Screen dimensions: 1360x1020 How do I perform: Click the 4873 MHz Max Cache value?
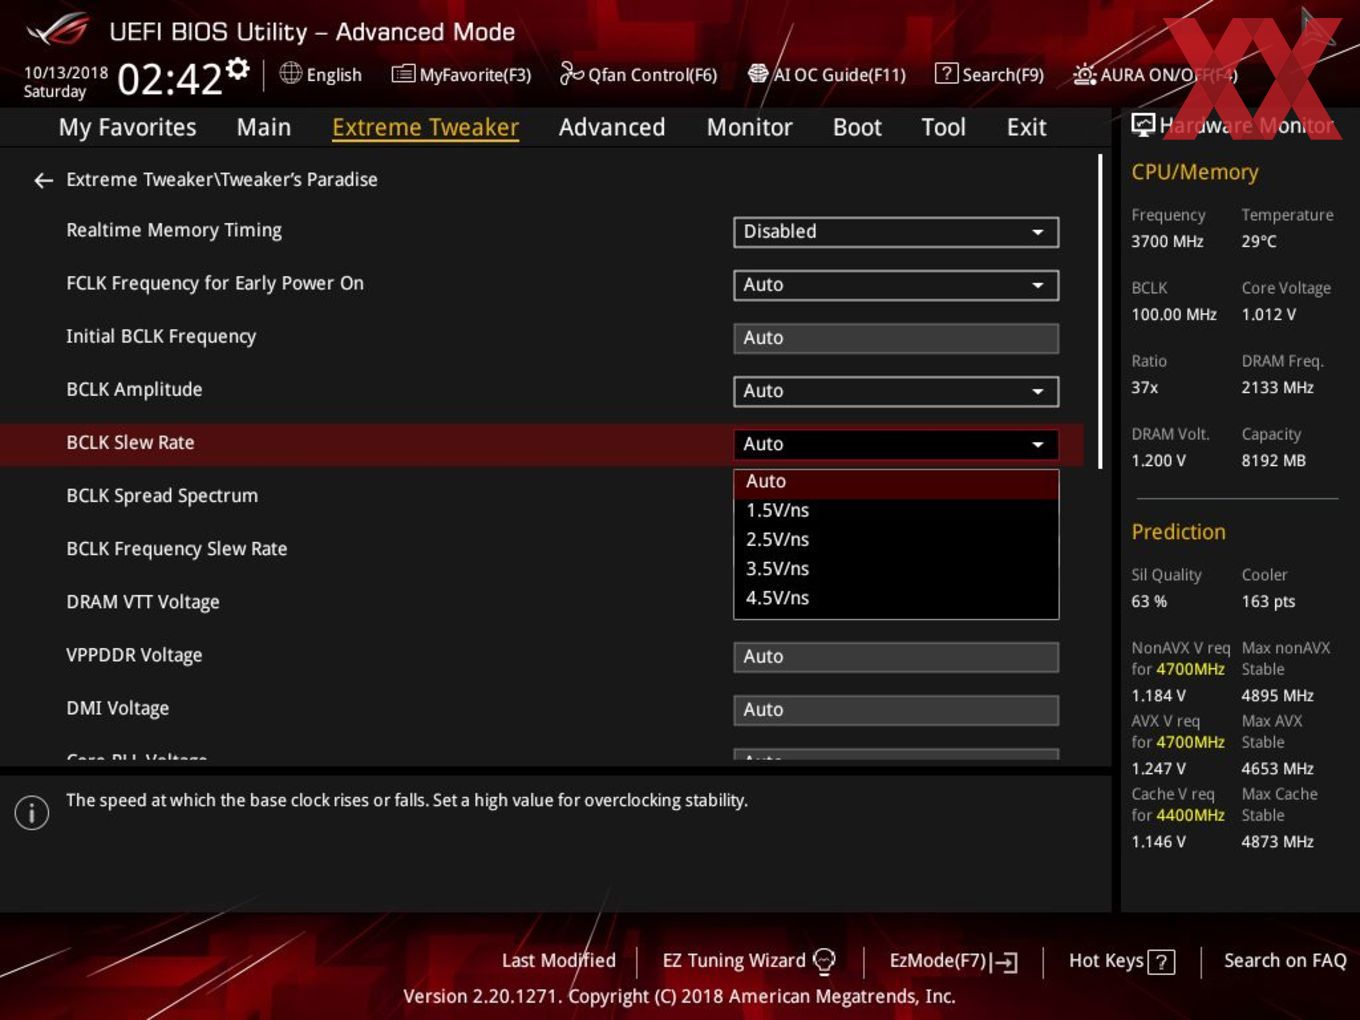(x=1278, y=841)
